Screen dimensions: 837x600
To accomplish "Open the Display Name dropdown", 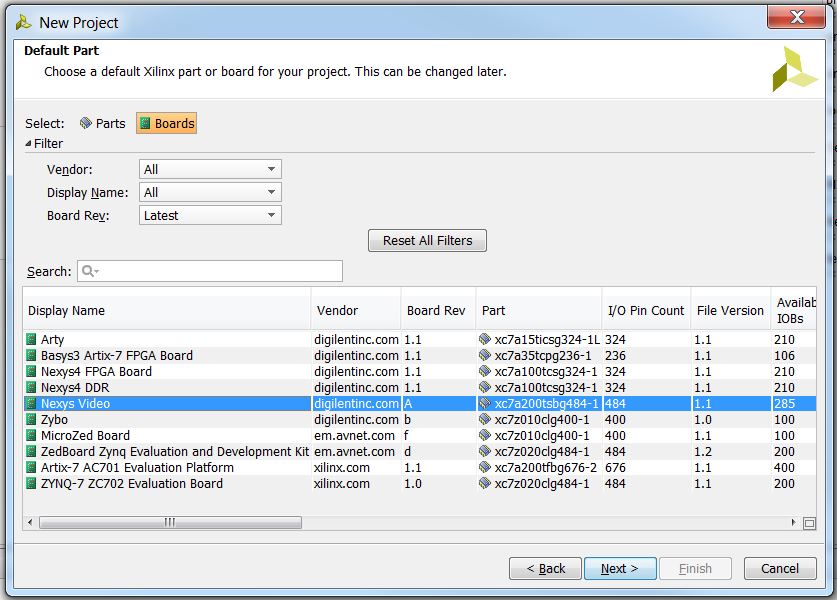I will click(210, 192).
